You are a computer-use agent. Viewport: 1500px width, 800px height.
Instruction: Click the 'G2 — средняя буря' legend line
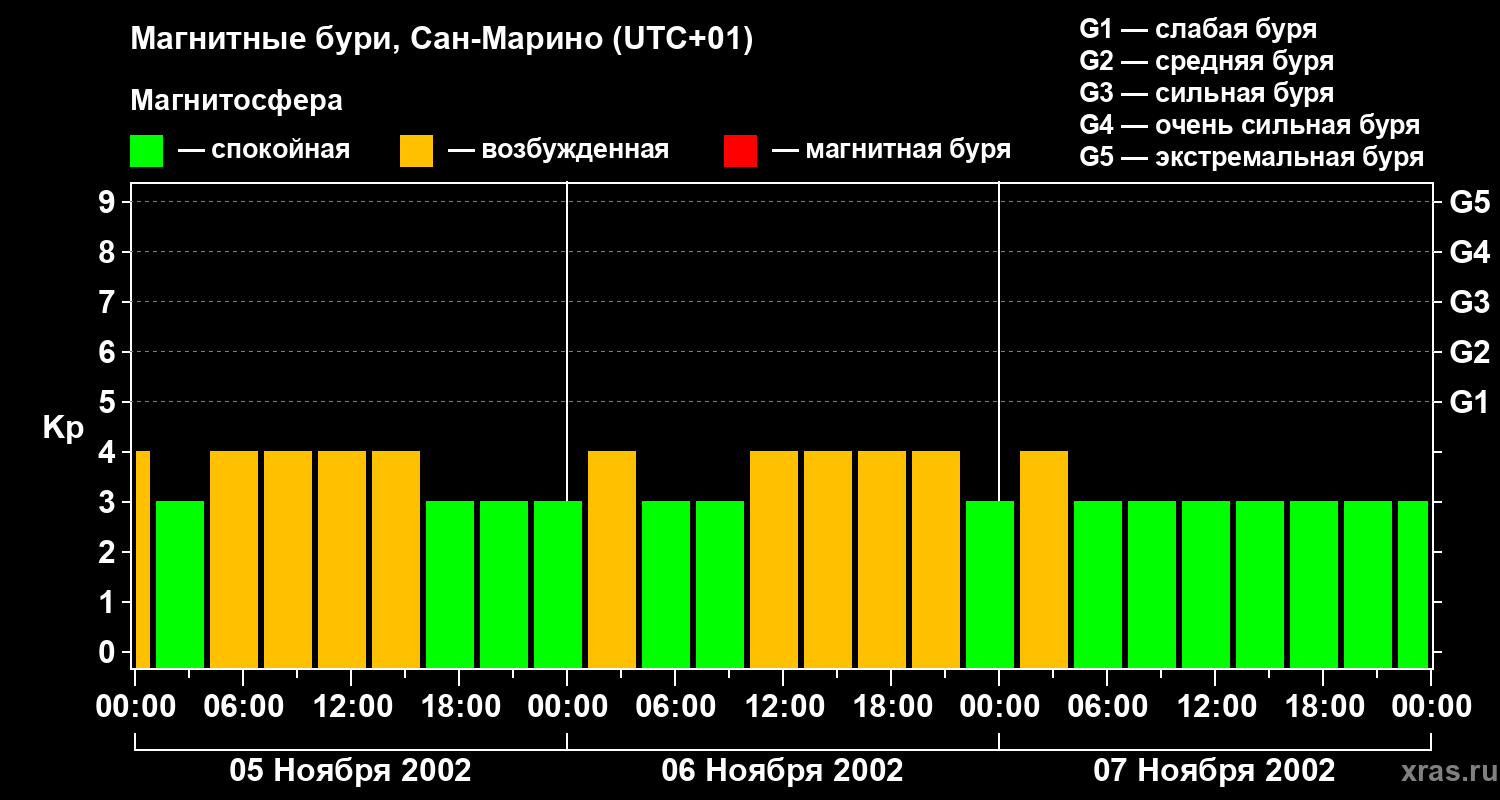click(x=1206, y=61)
